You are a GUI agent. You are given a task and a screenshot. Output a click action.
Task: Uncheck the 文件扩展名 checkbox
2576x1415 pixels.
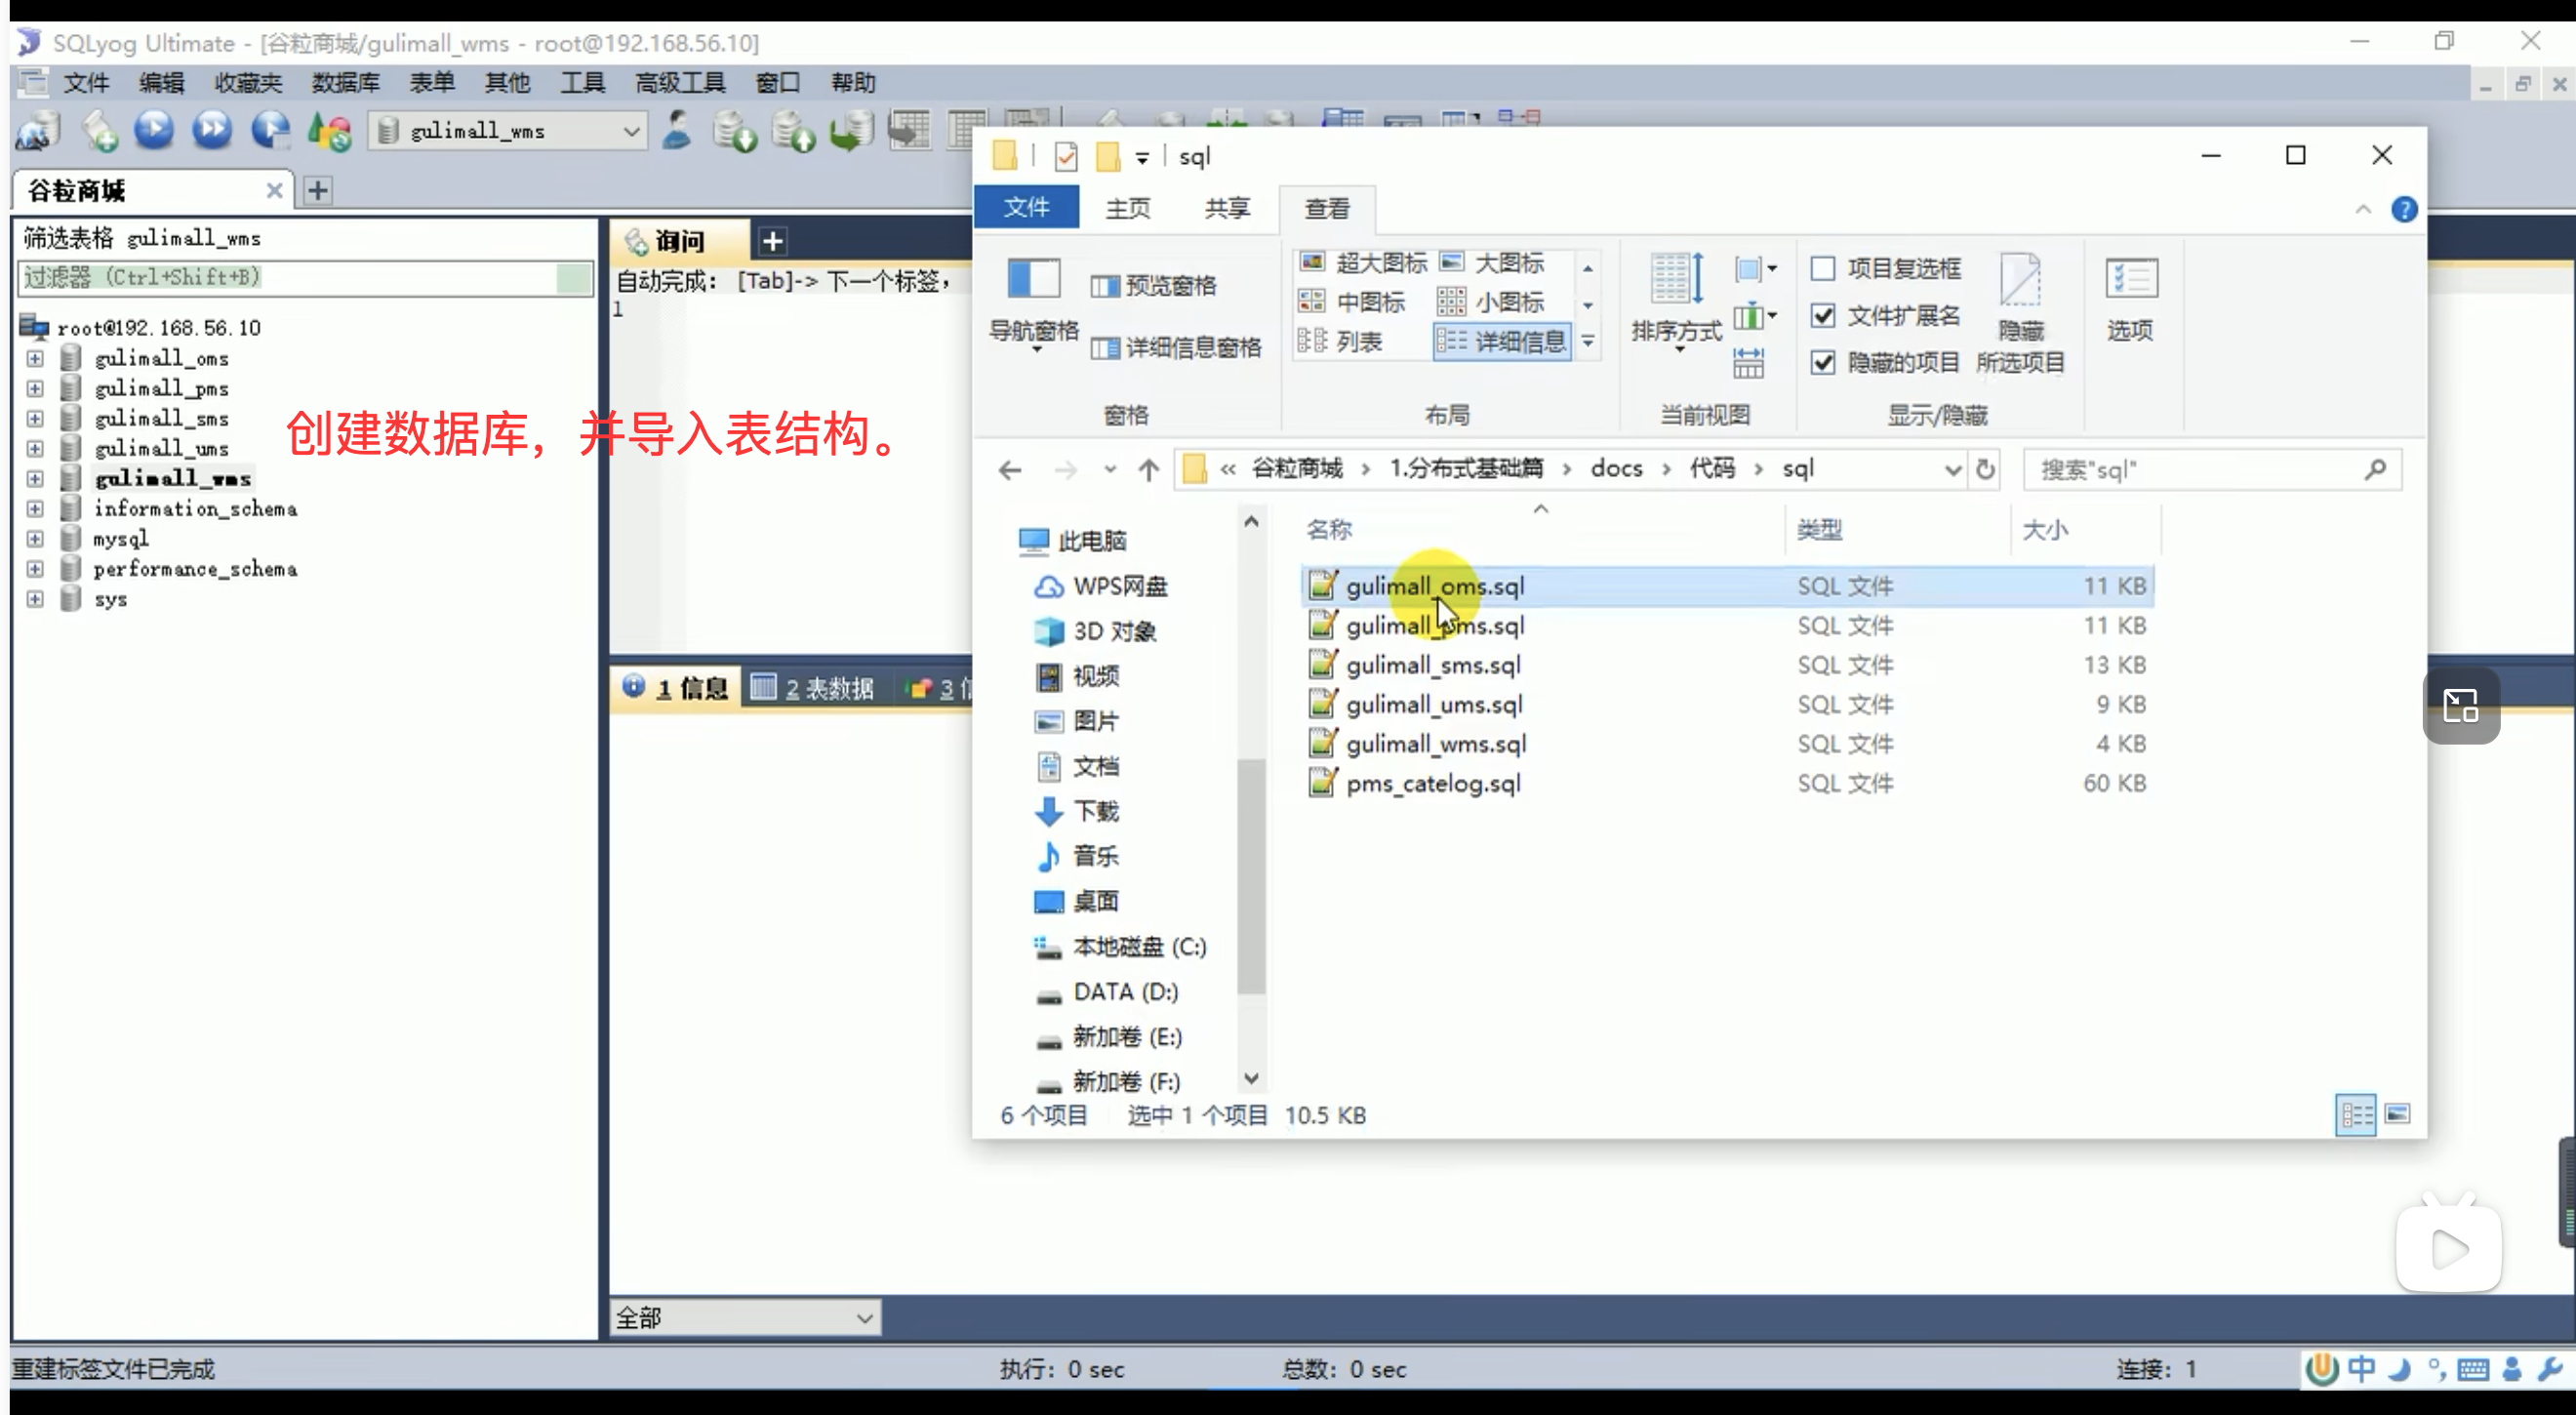(1823, 315)
